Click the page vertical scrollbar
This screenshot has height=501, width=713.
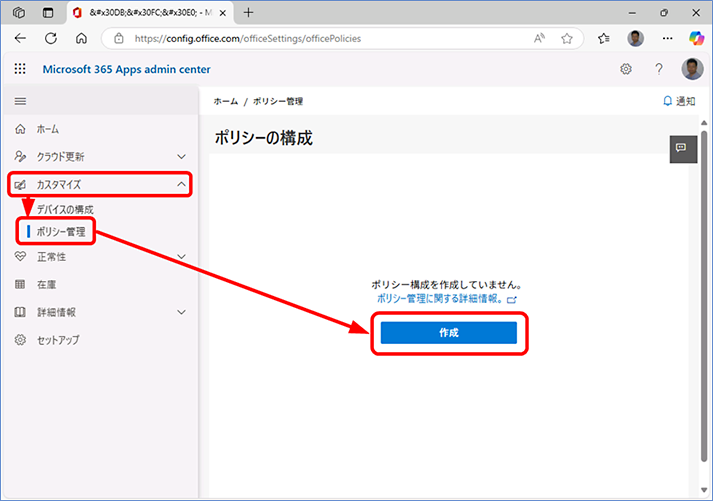[x=704, y=296]
